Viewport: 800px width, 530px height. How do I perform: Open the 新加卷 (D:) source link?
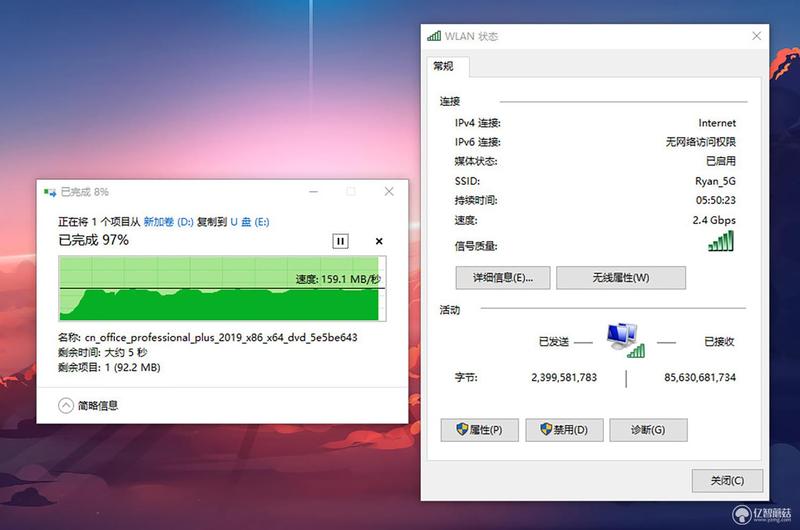coord(168,222)
